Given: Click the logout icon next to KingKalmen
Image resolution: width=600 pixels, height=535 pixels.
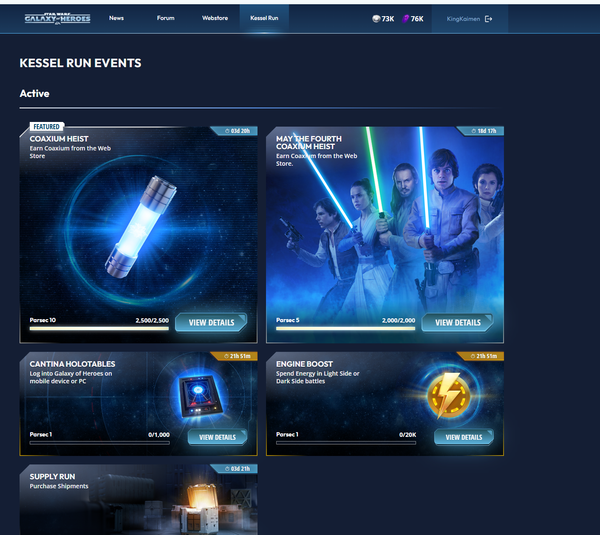Looking at the screenshot, I should (489, 19).
